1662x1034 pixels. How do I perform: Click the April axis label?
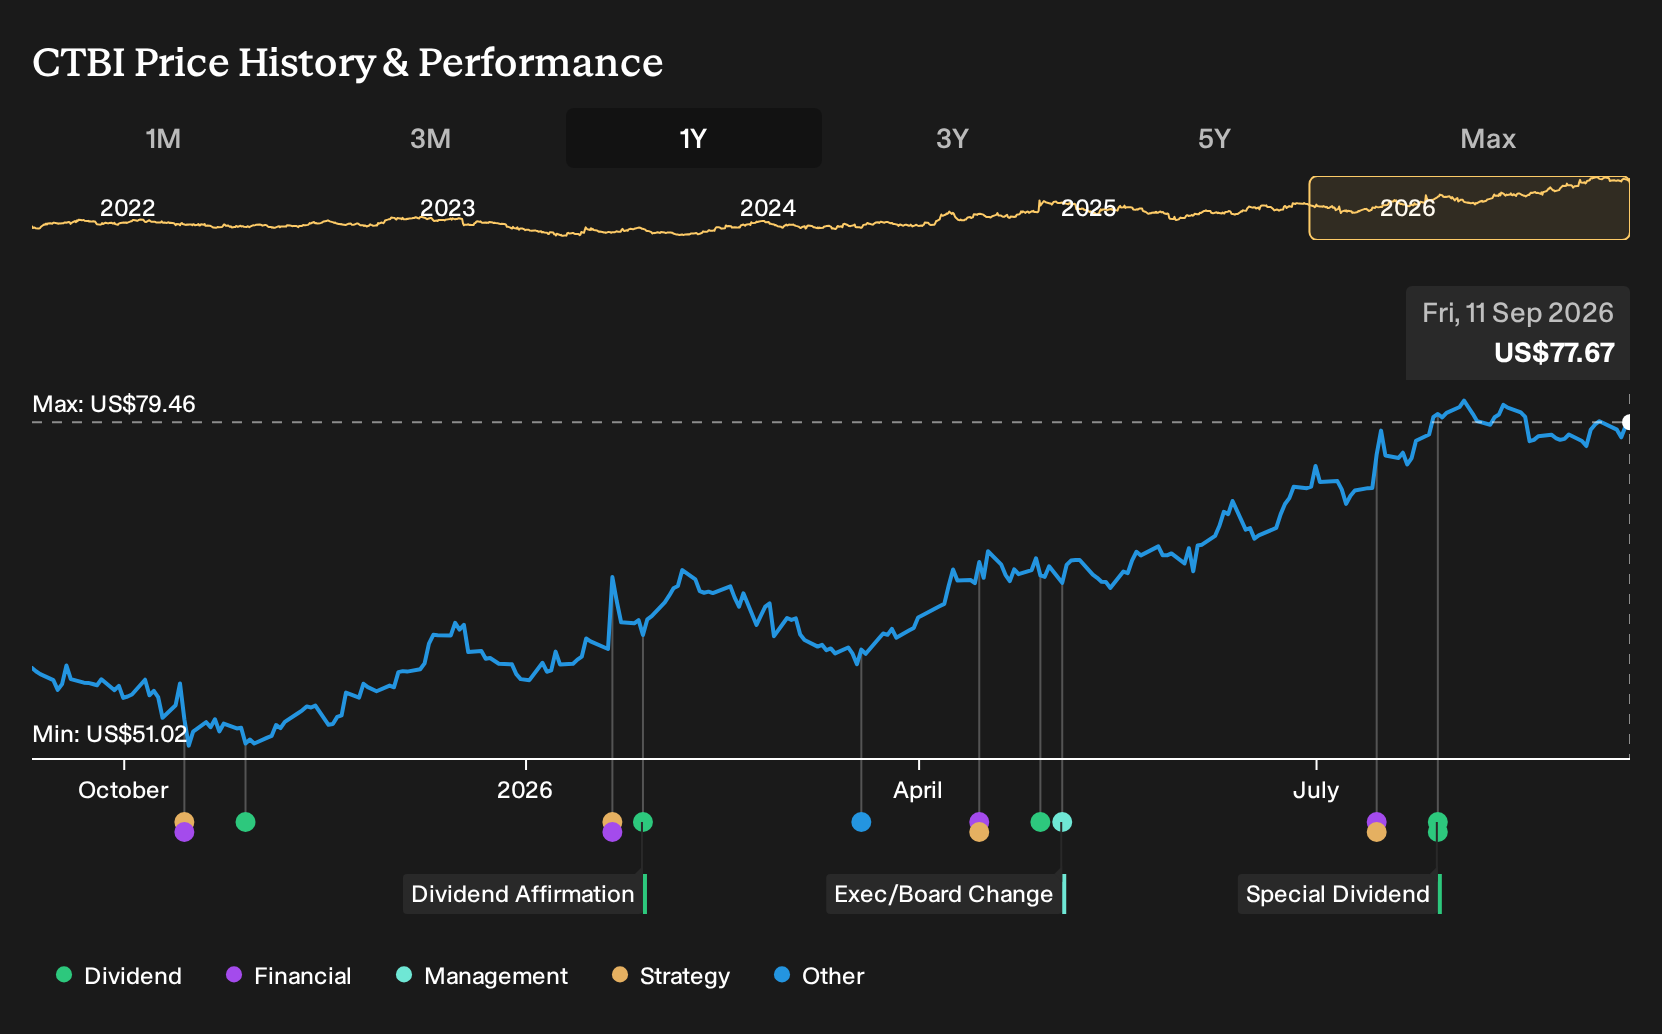coord(918,790)
